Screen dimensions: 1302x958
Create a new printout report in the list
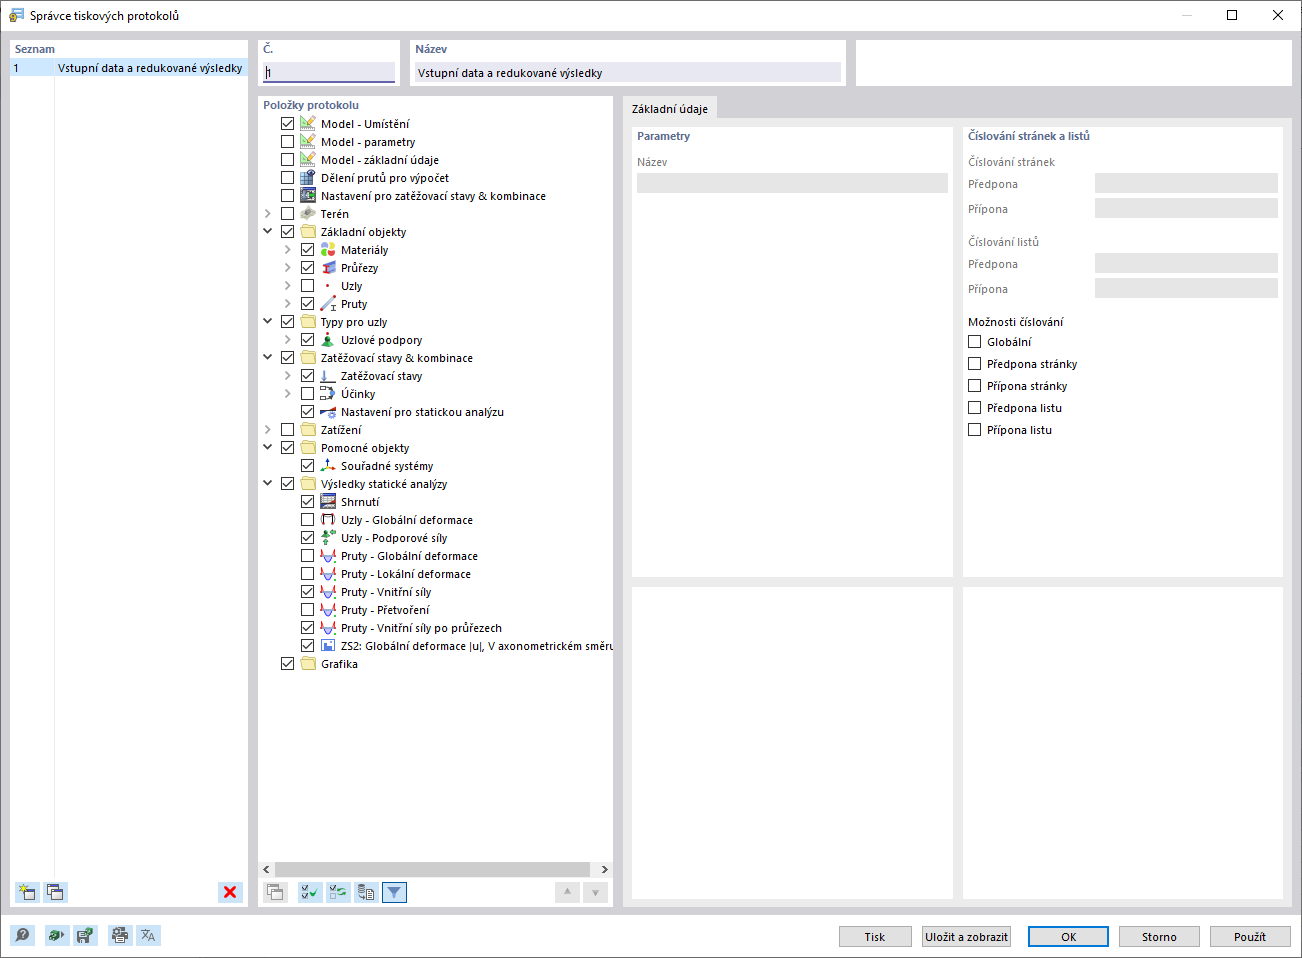pos(27,892)
